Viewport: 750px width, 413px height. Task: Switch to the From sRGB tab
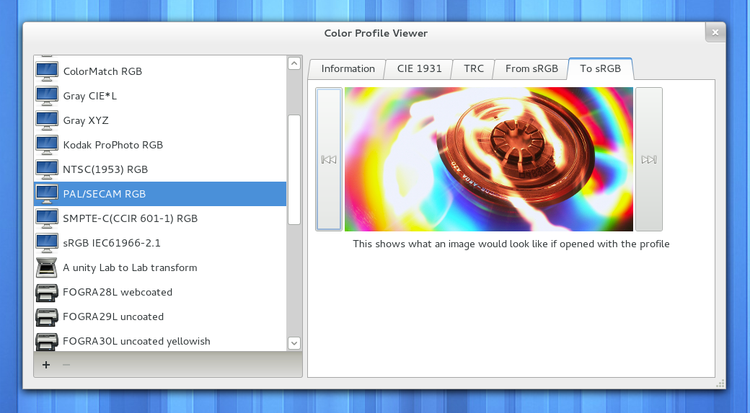(530, 69)
